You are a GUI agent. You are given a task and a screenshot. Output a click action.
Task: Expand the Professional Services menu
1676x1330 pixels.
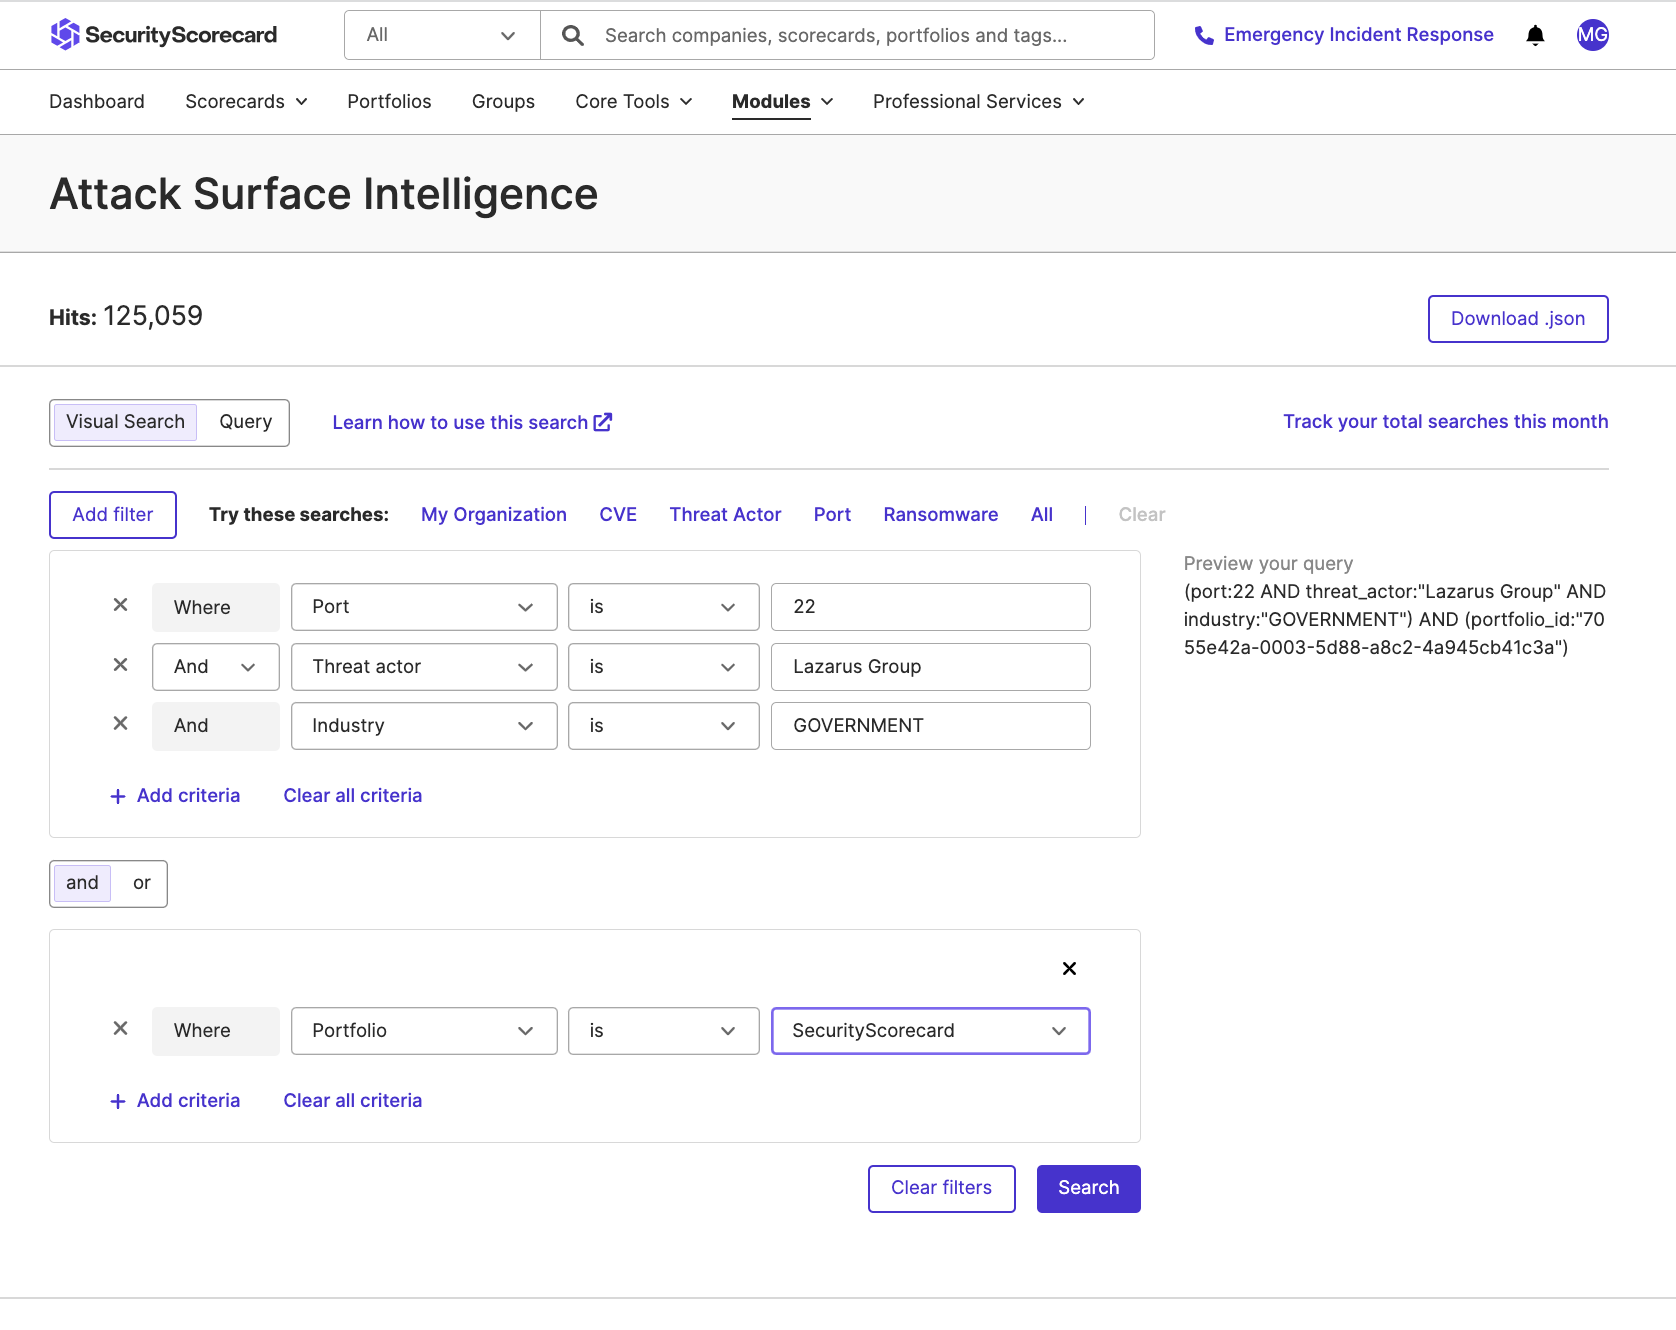(978, 102)
